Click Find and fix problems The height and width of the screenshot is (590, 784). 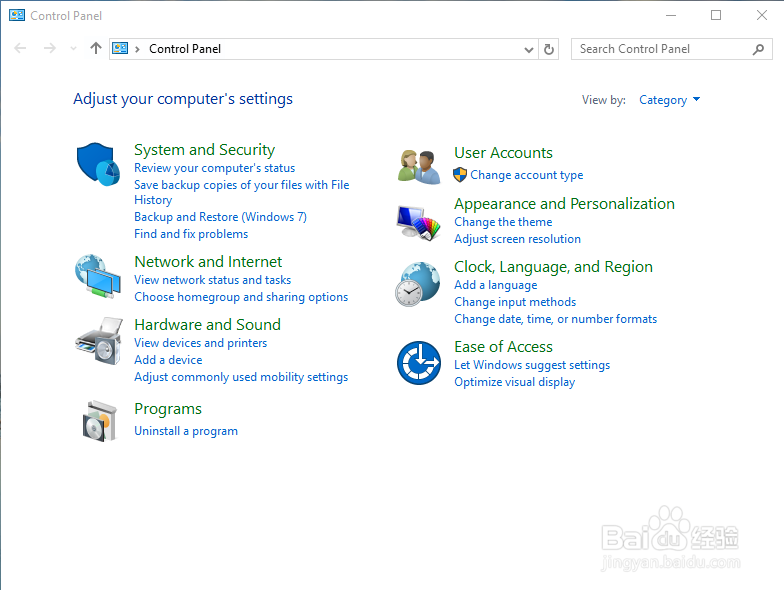pyautogui.click(x=191, y=234)
